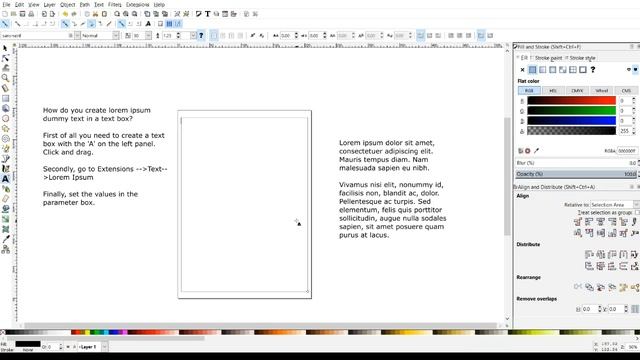Select the Star and polygon tool
Viewport: 640px width, 360px height.
point(5,129)
